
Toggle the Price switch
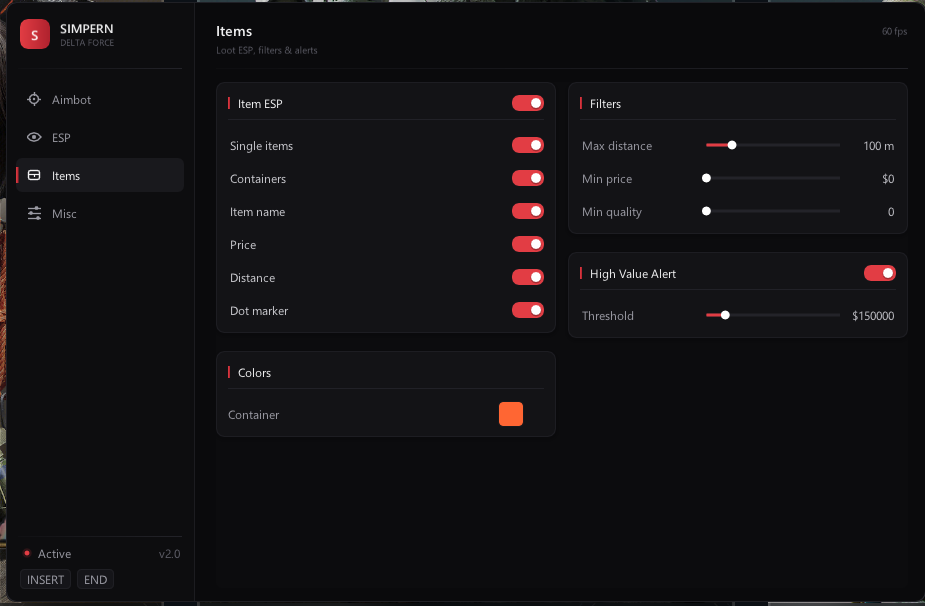tap(527, 244)
